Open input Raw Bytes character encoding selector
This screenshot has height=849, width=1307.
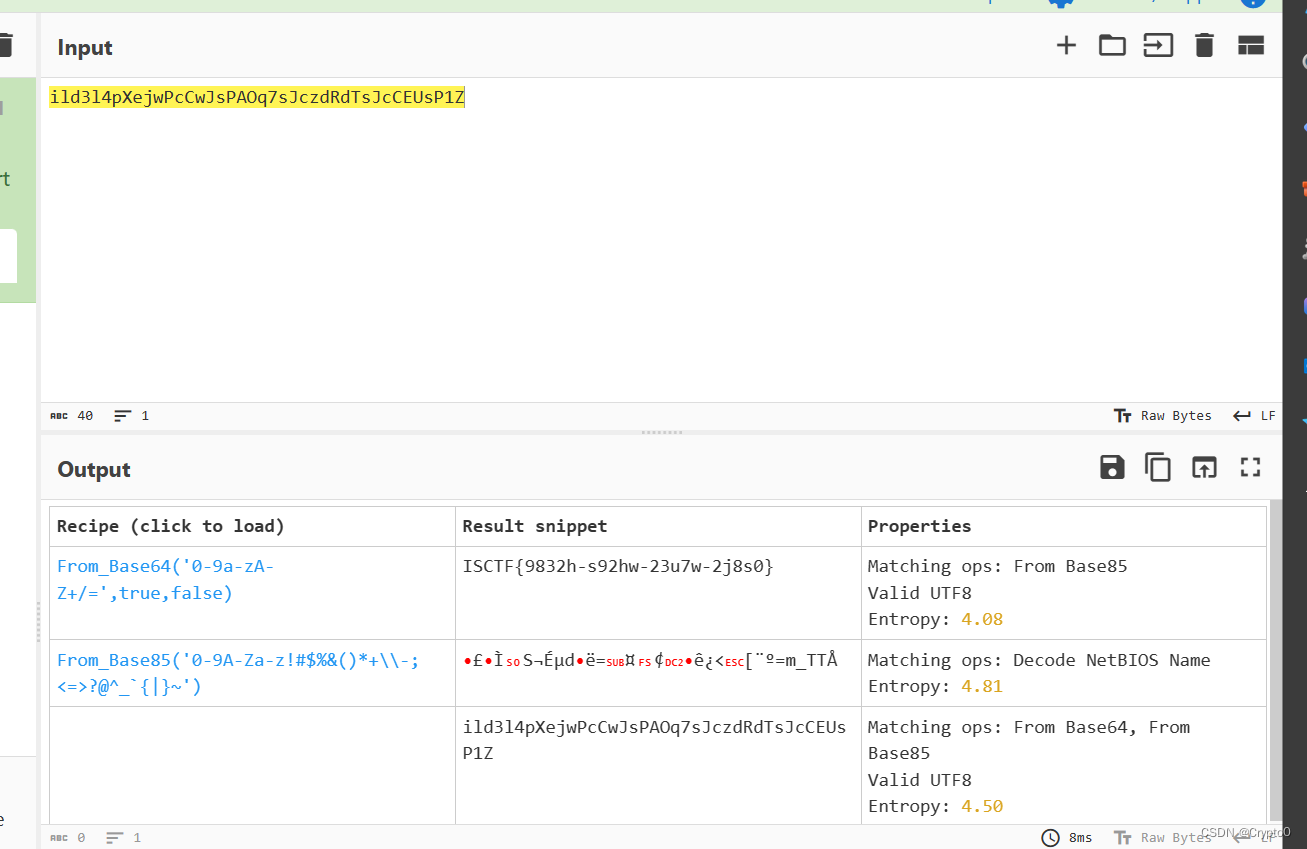tap(1162, 415)
